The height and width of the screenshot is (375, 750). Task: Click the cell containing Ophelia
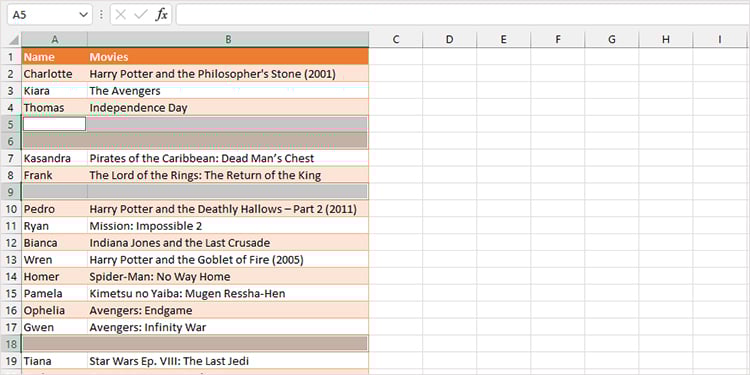[55, 310]
